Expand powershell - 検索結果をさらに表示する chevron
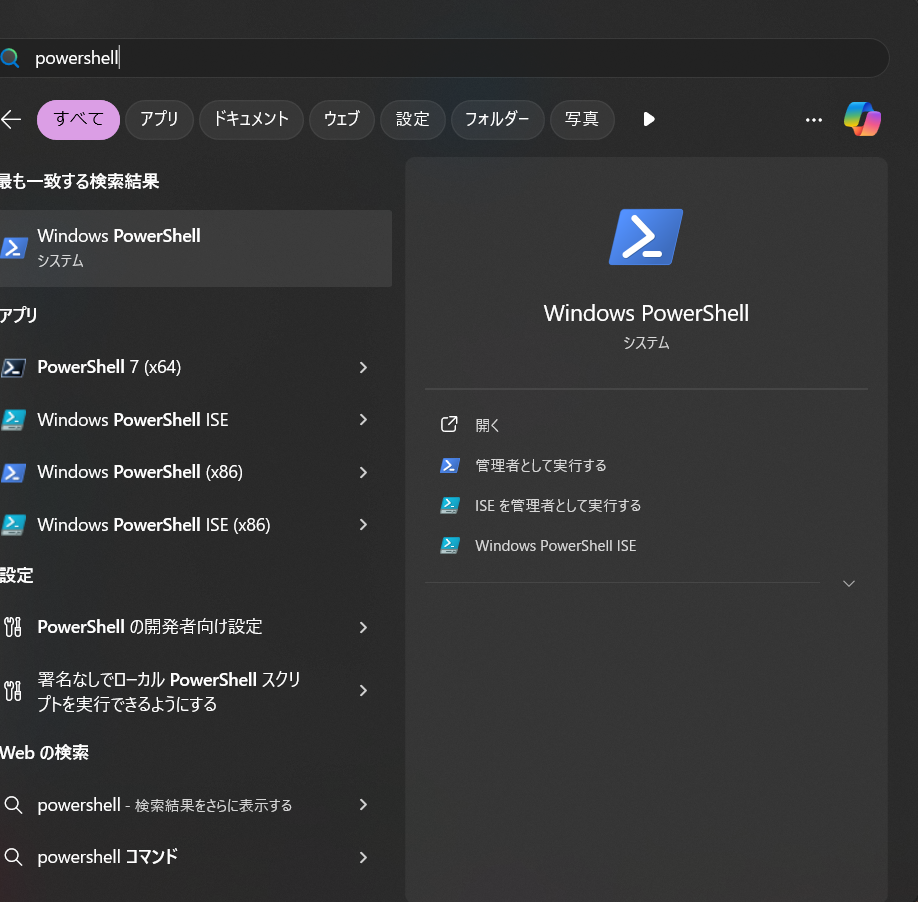The height and width of the screenshot is (902, 918). [363, 805]
